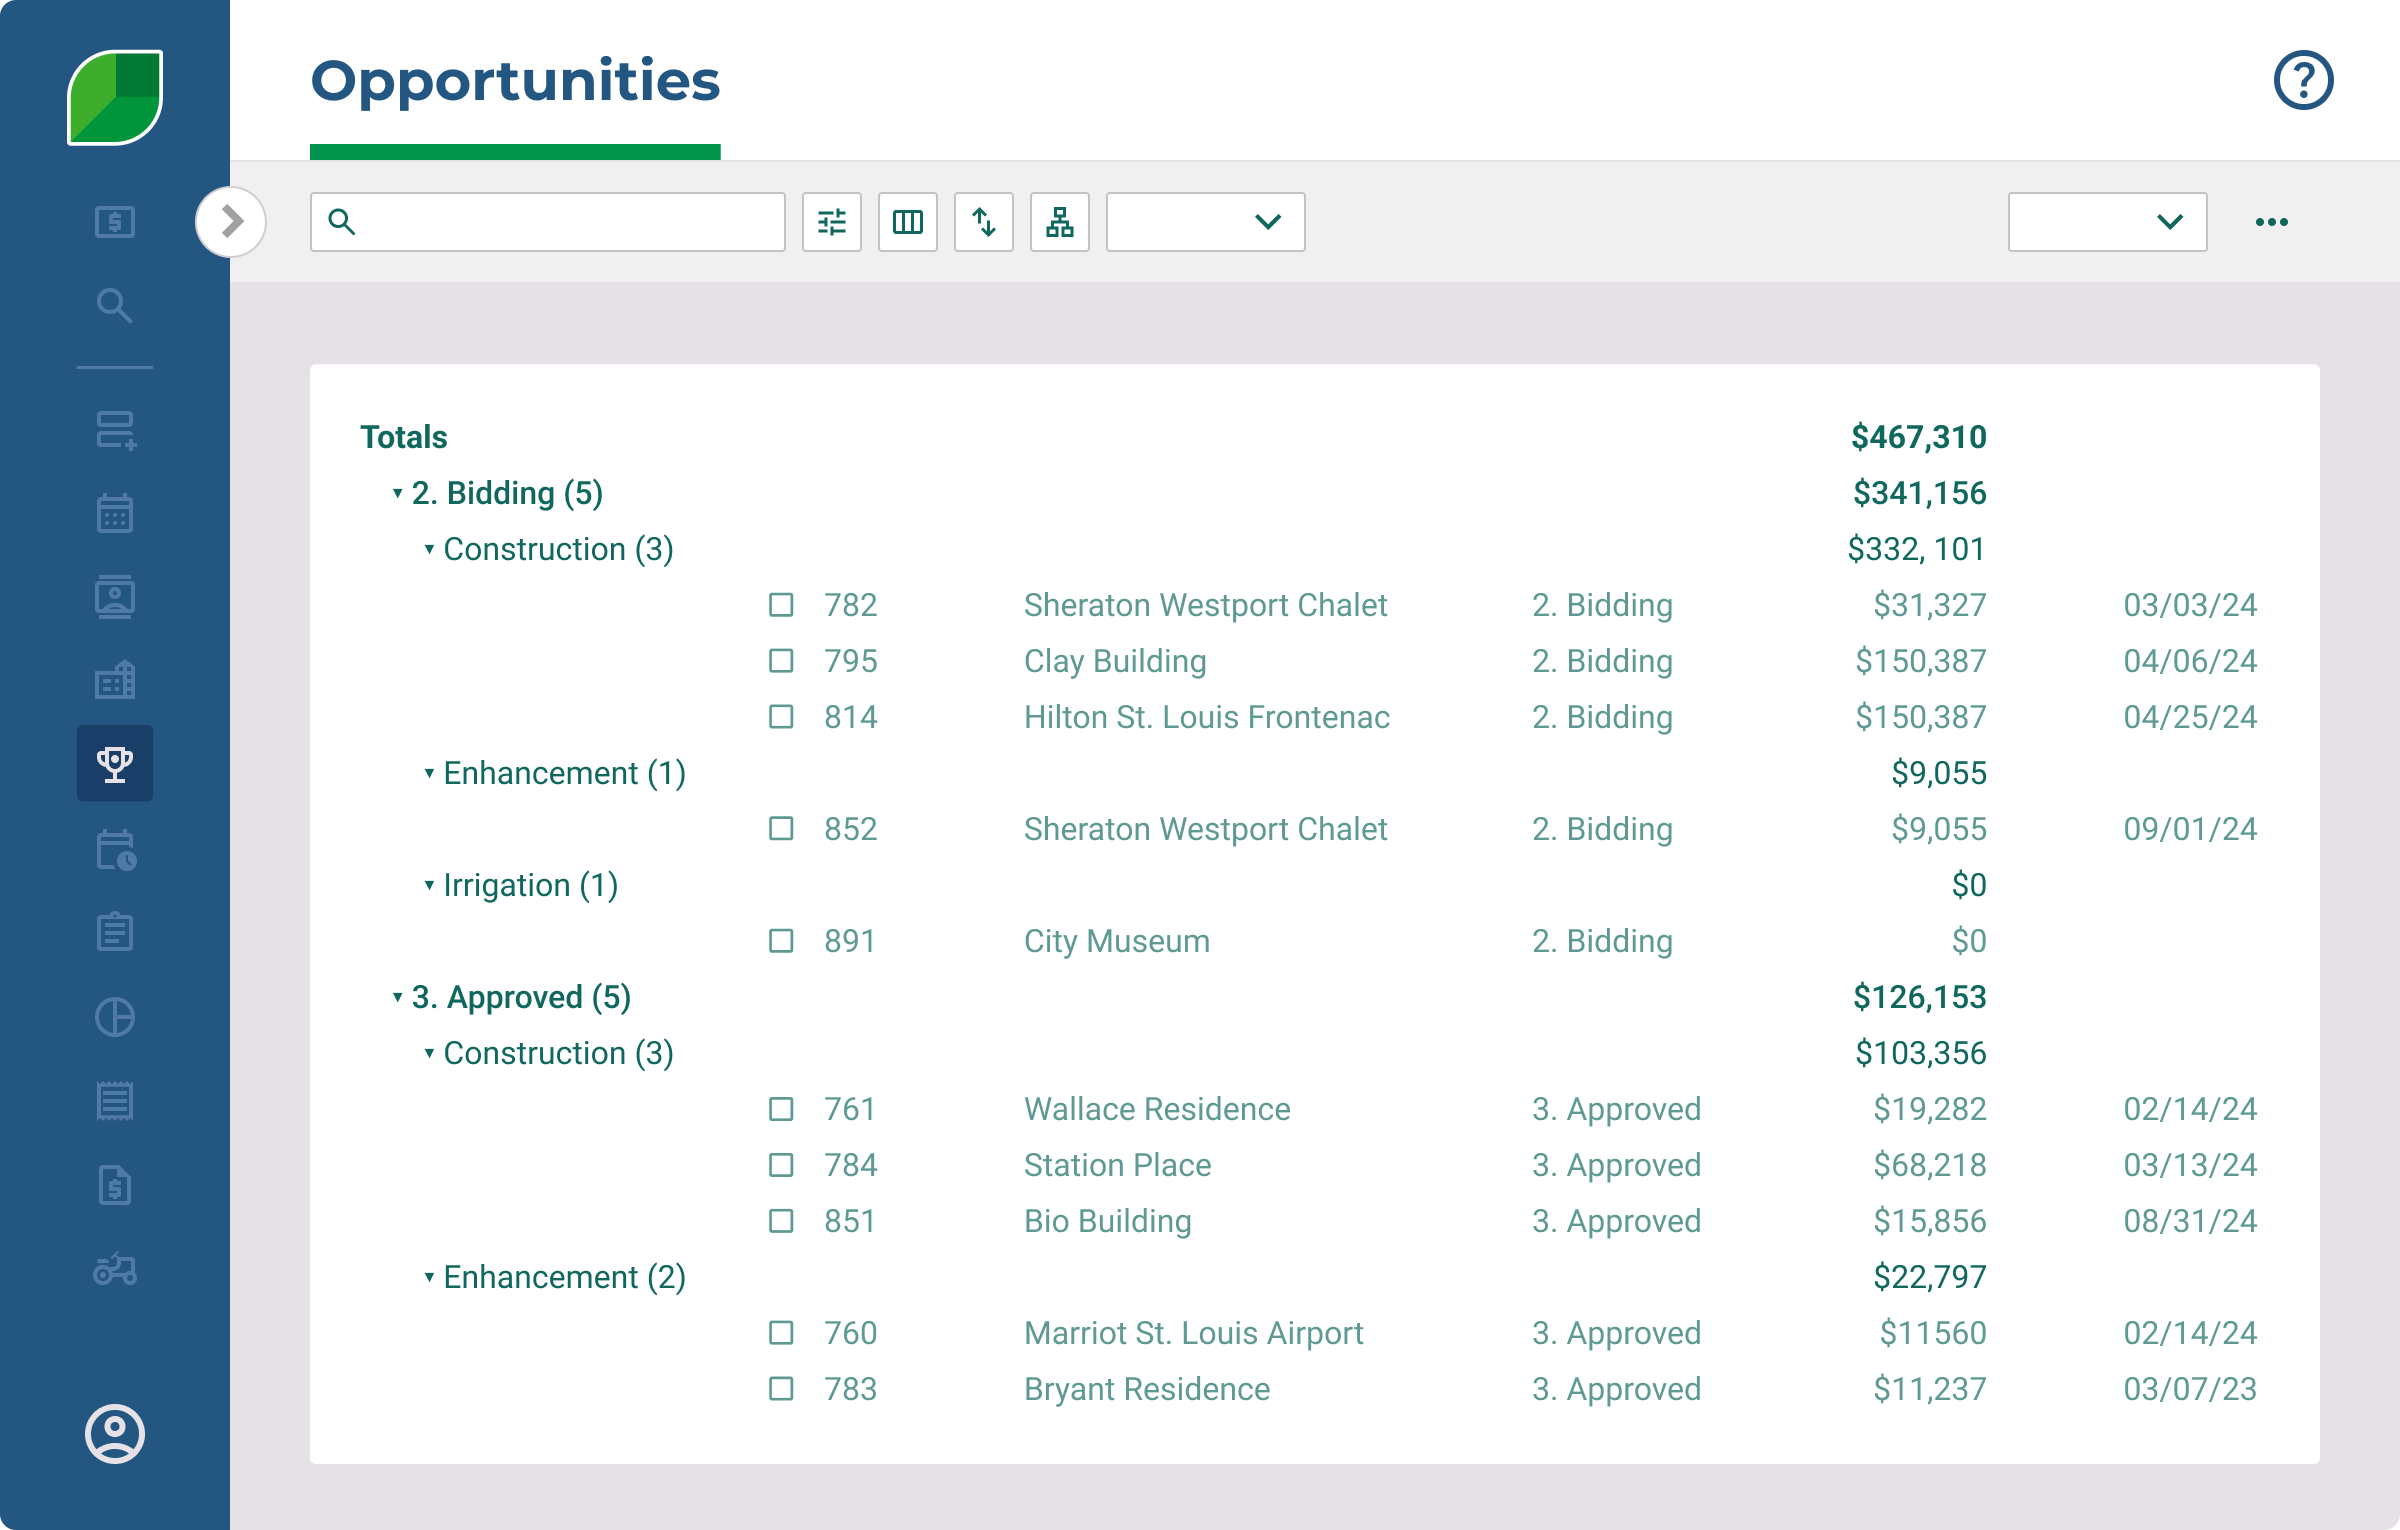Tick the checkbox for opportunity 852
The height and width of the screenshot is (1530, 2400).
click(781, 829)
